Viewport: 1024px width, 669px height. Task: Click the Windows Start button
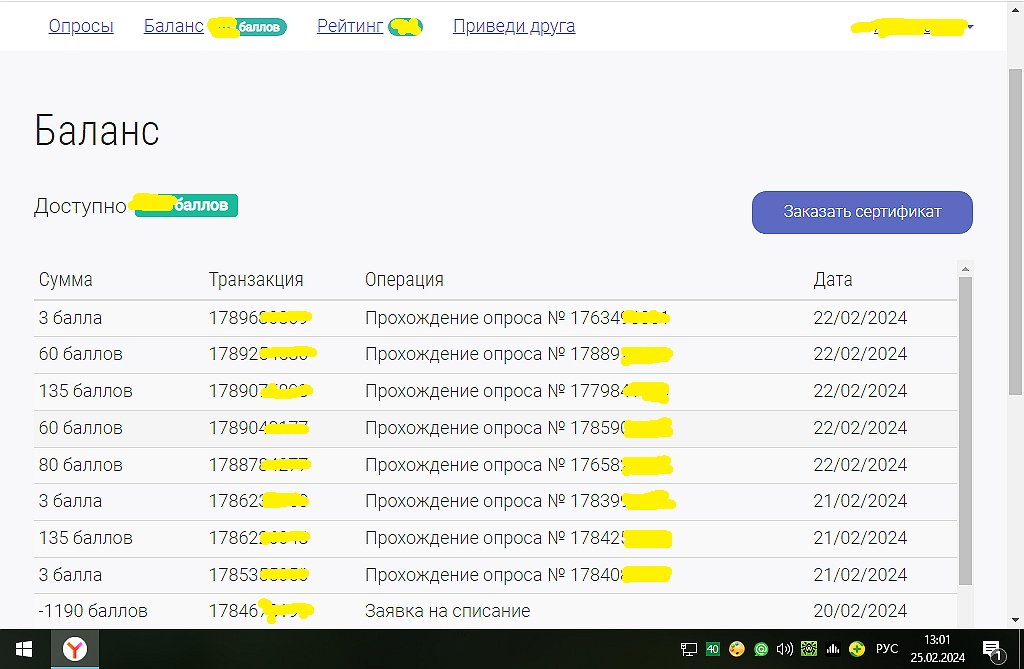22,649
